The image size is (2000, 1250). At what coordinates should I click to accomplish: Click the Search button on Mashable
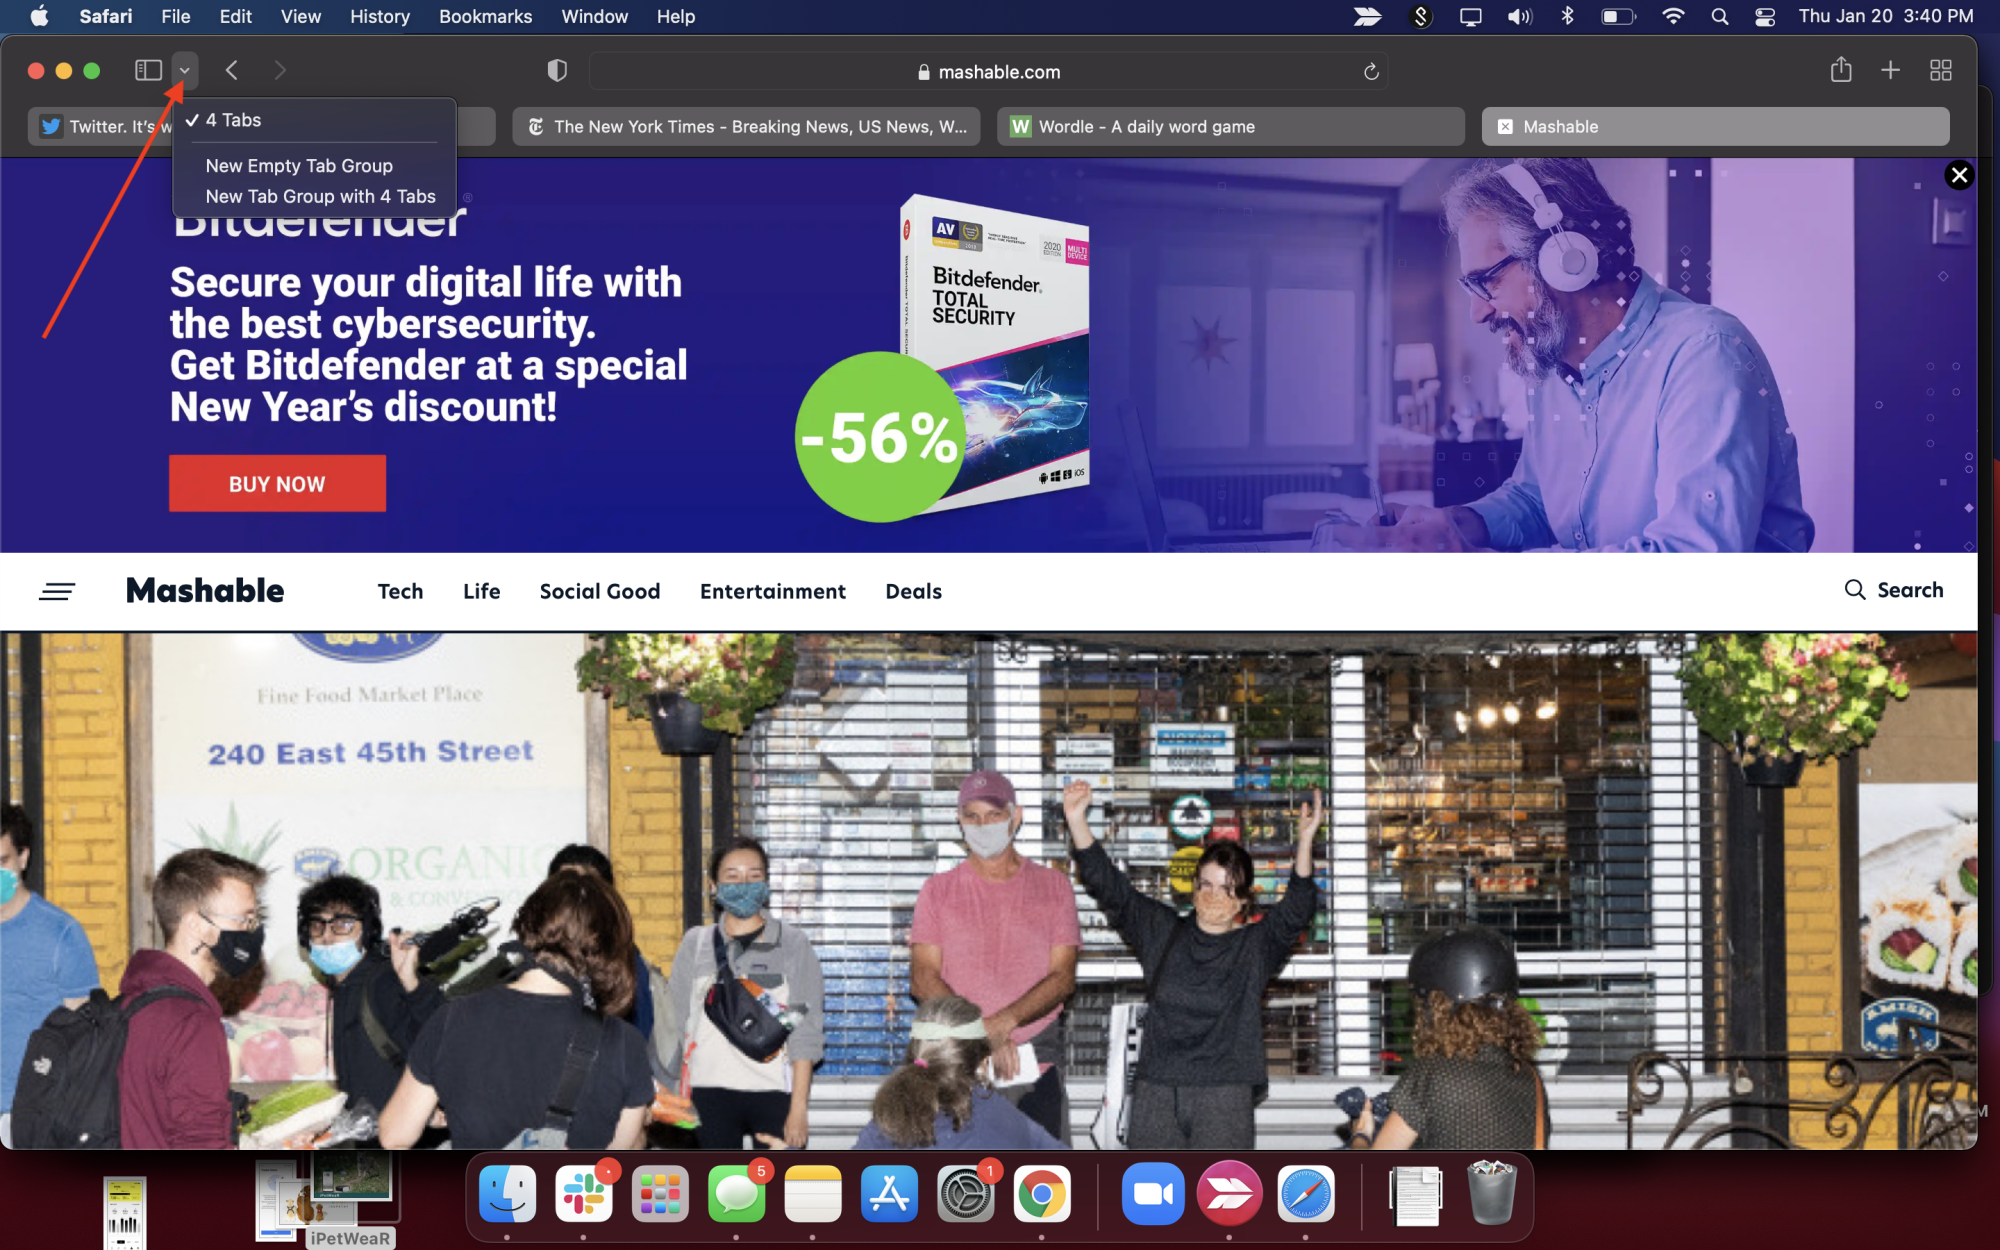point(1894,590)
